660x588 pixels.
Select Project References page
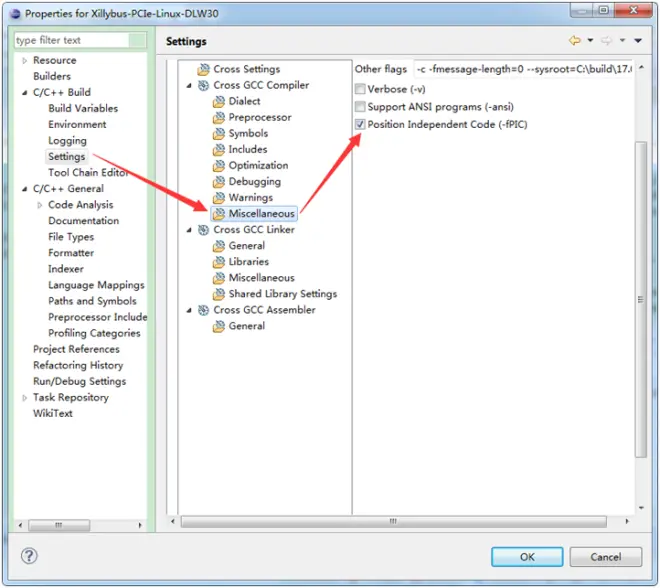[x=76, y=349]
